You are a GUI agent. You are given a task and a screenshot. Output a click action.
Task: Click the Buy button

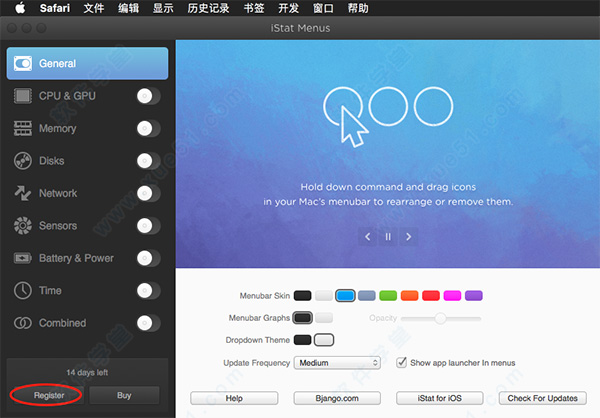124,395
